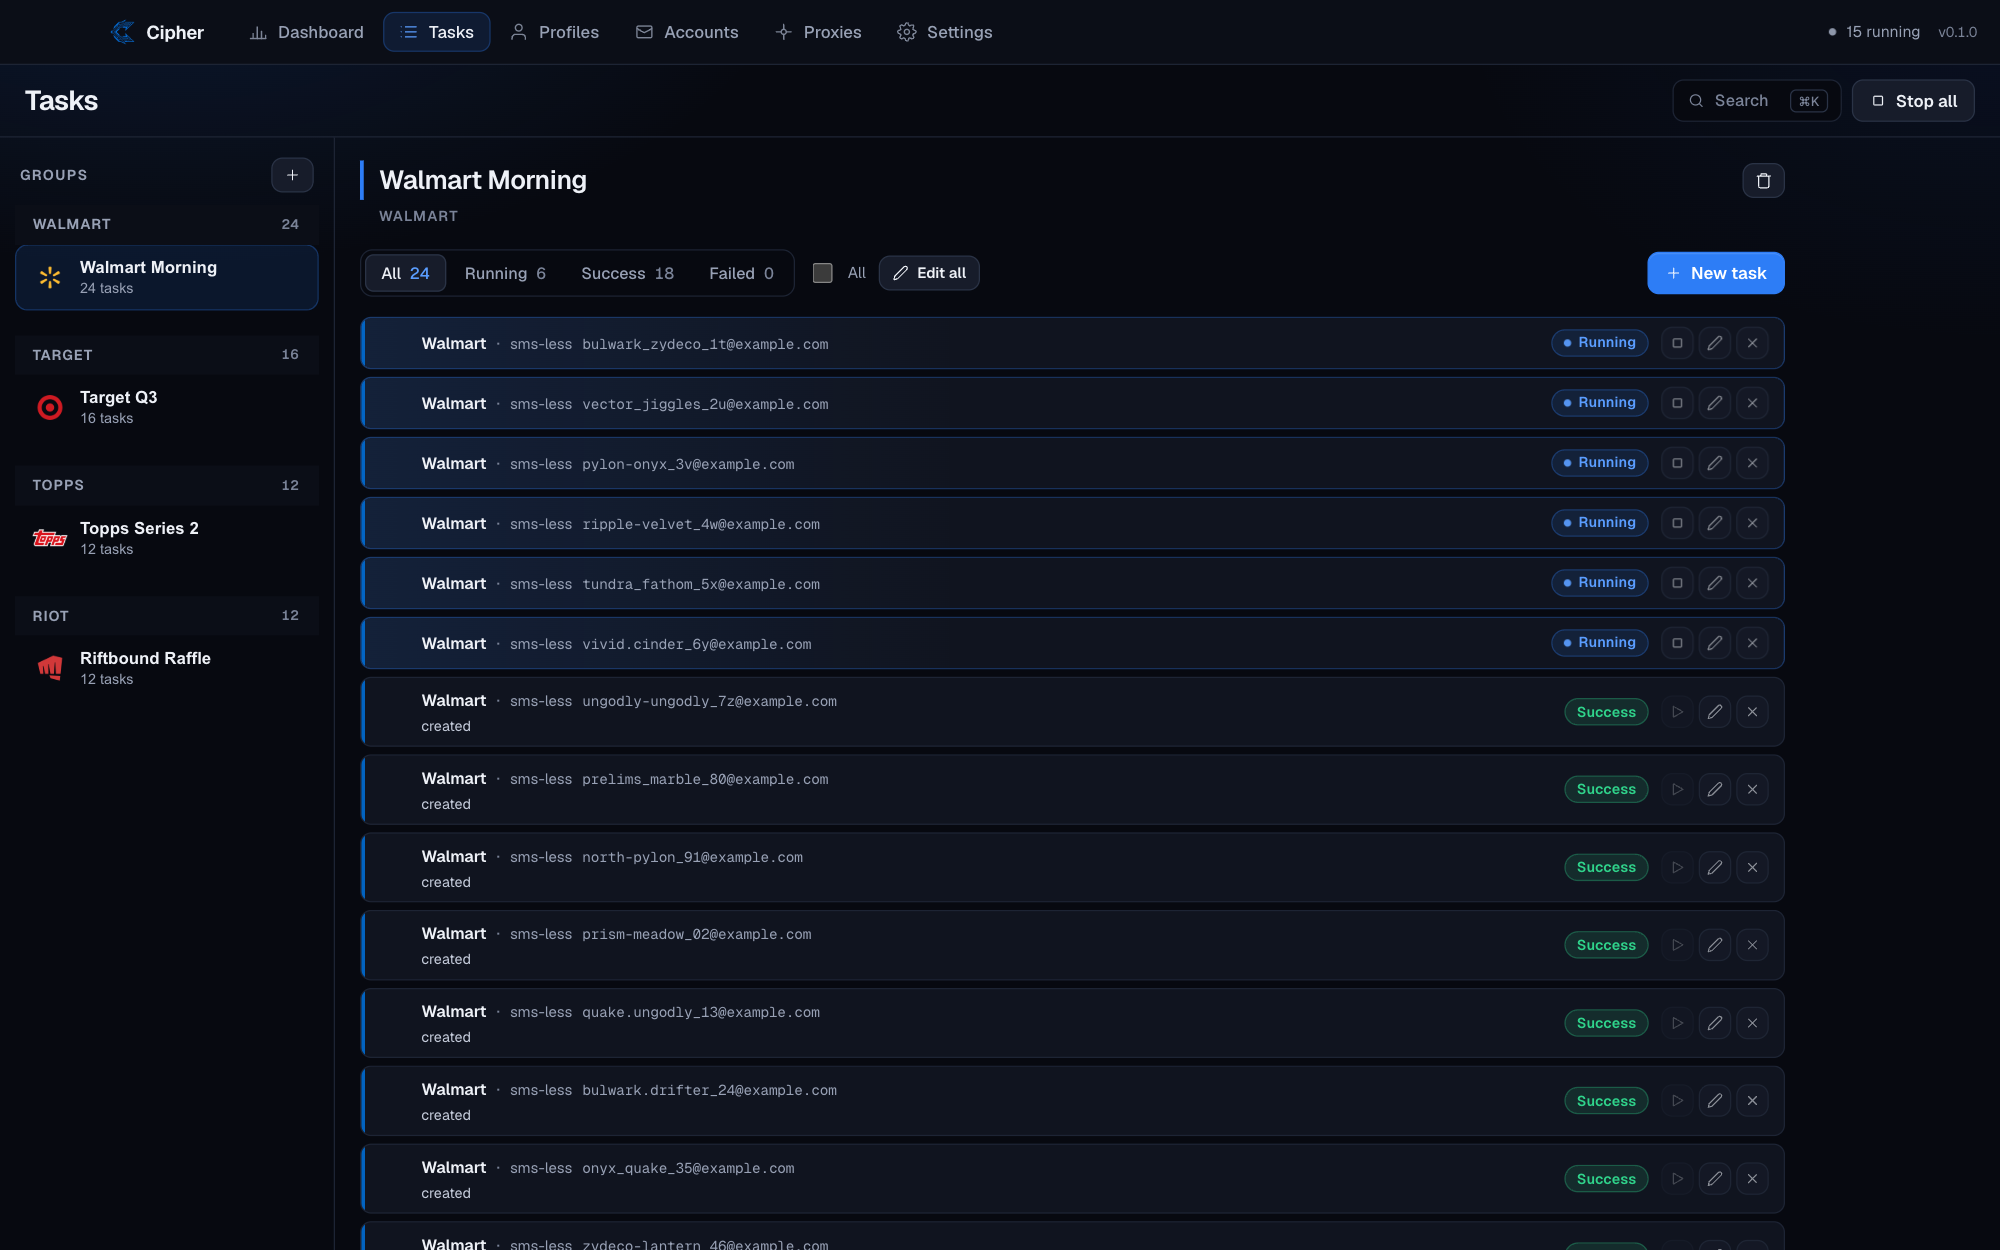Stop the bulwark_zydeco_1t task
The height and width of the screenshot is (1250, 2000).
(x=1677, y=343)
